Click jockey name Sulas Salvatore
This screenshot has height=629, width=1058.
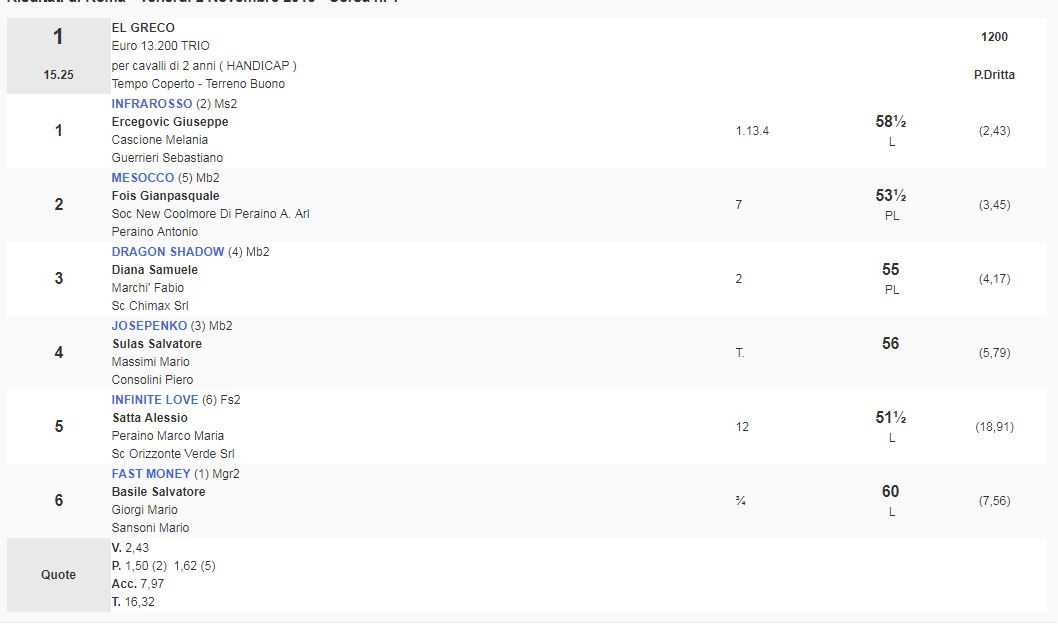(157, 344)
